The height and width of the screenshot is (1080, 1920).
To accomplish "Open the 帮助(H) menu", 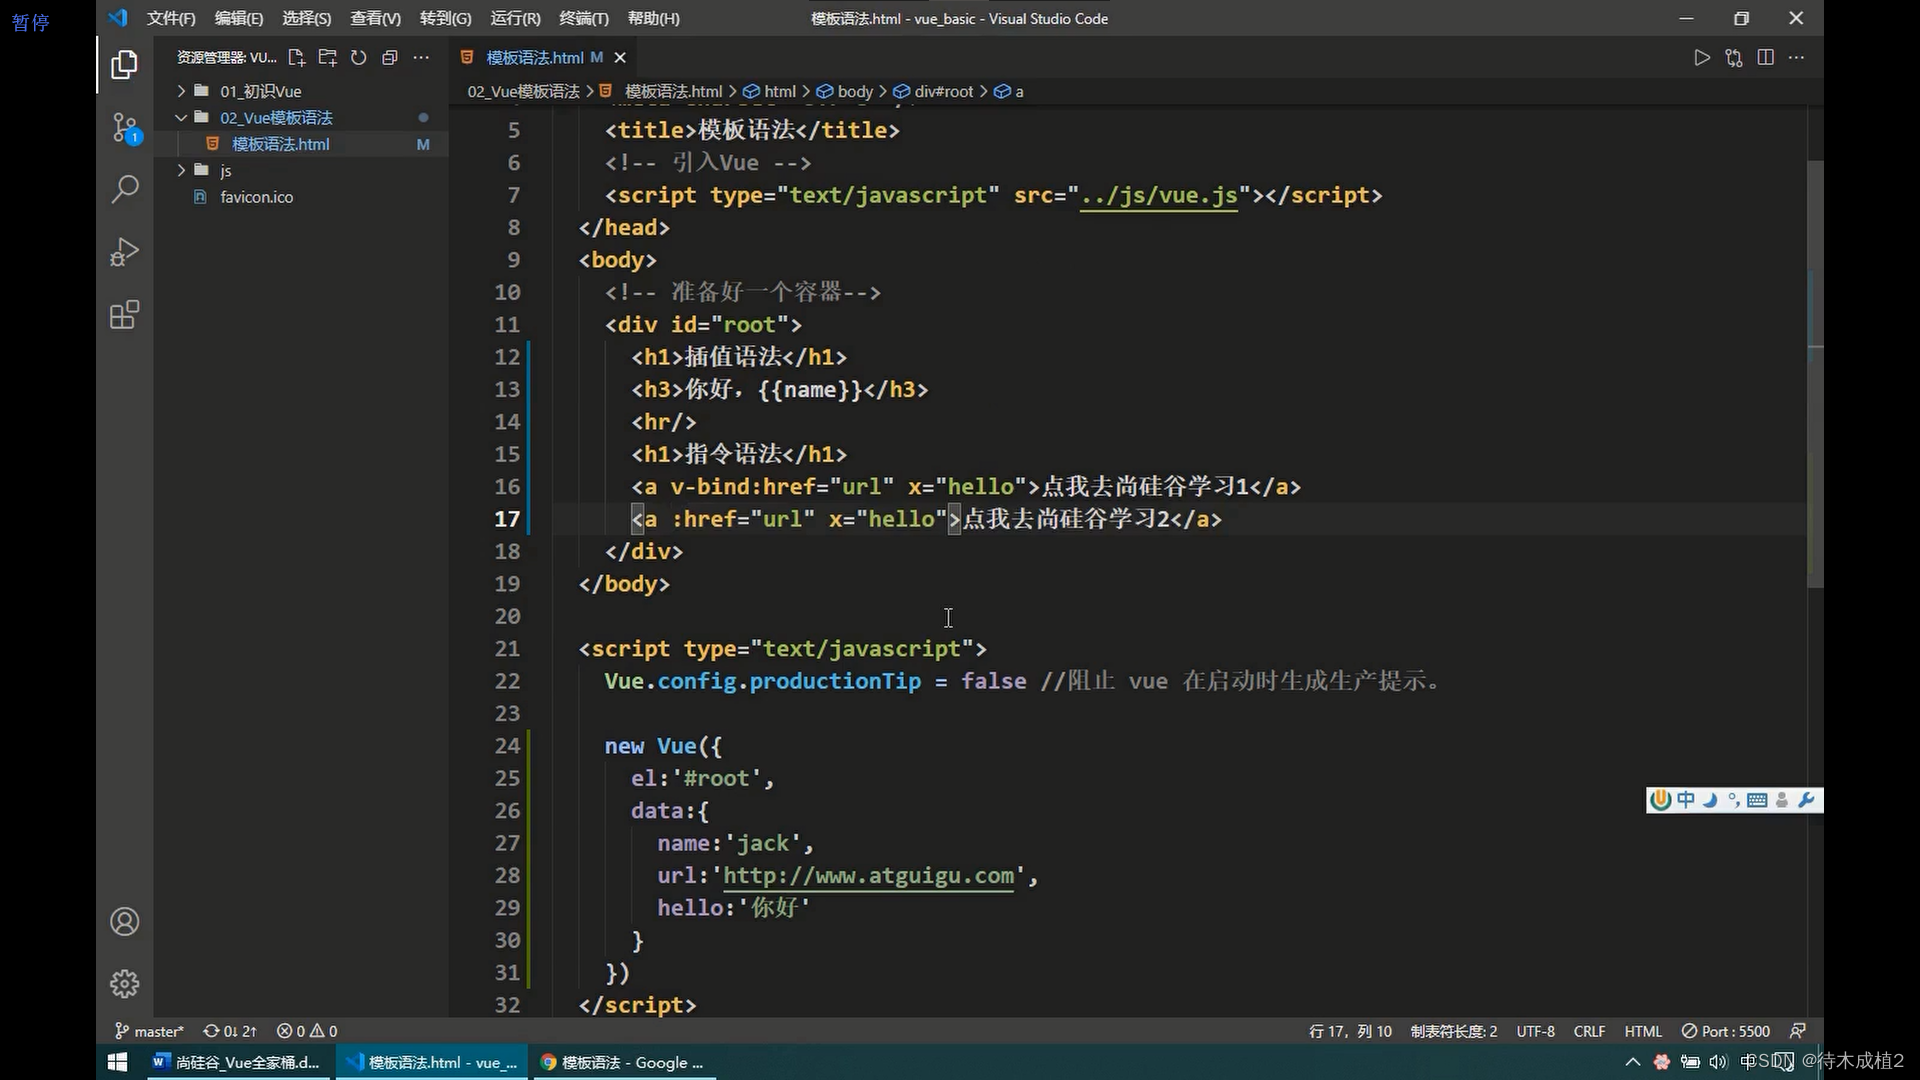I will point(653,18).
